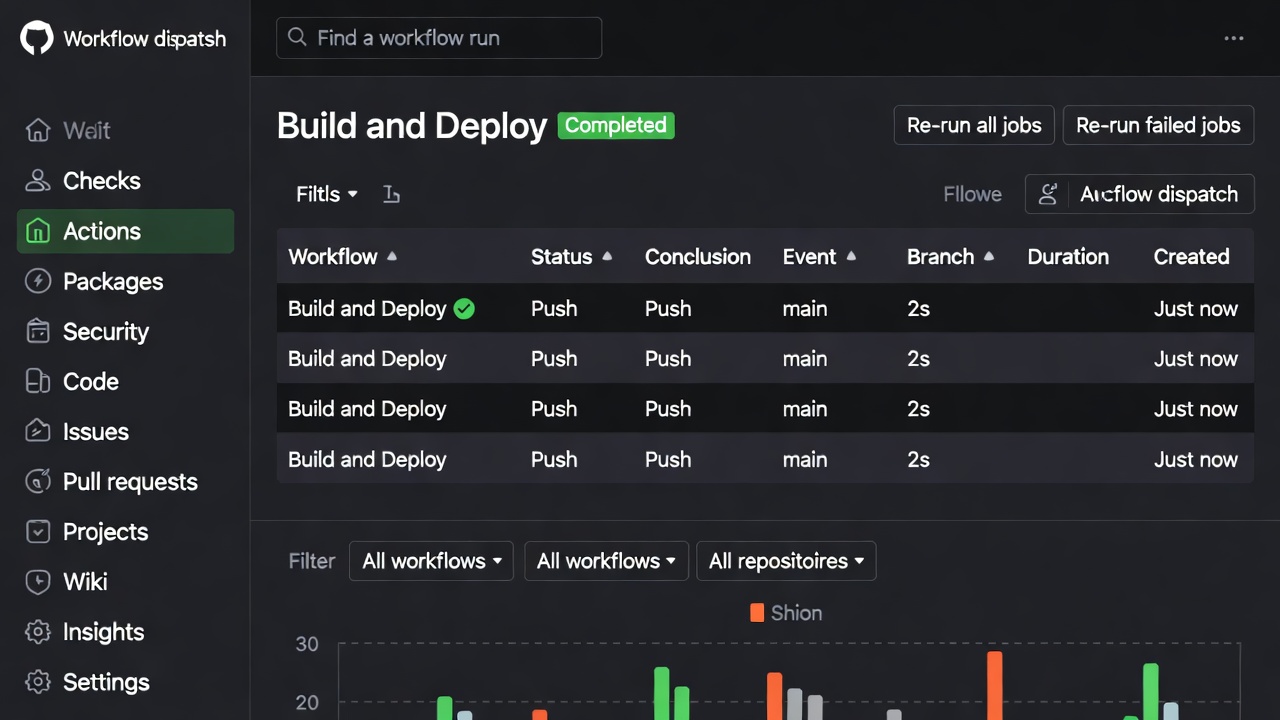The width and height of the screenshot is (1280, 720).
Task: Expand the first All workflows dropdown
Action: click(431, 561)
